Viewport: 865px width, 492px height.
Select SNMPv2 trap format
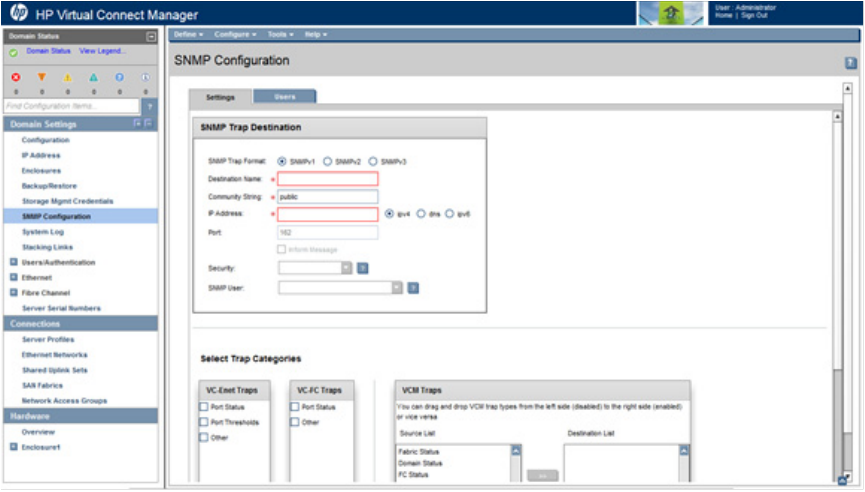(x=327, y=162)
